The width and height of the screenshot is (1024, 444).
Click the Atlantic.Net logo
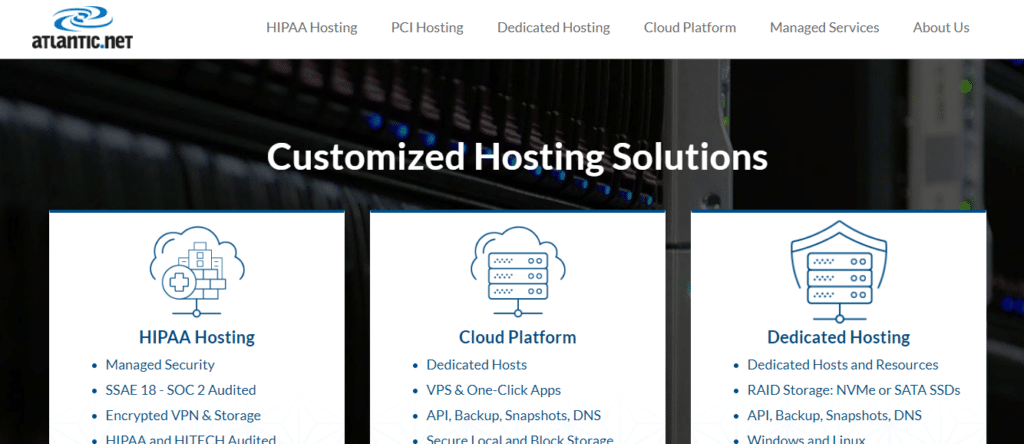(x=81, y=29)
